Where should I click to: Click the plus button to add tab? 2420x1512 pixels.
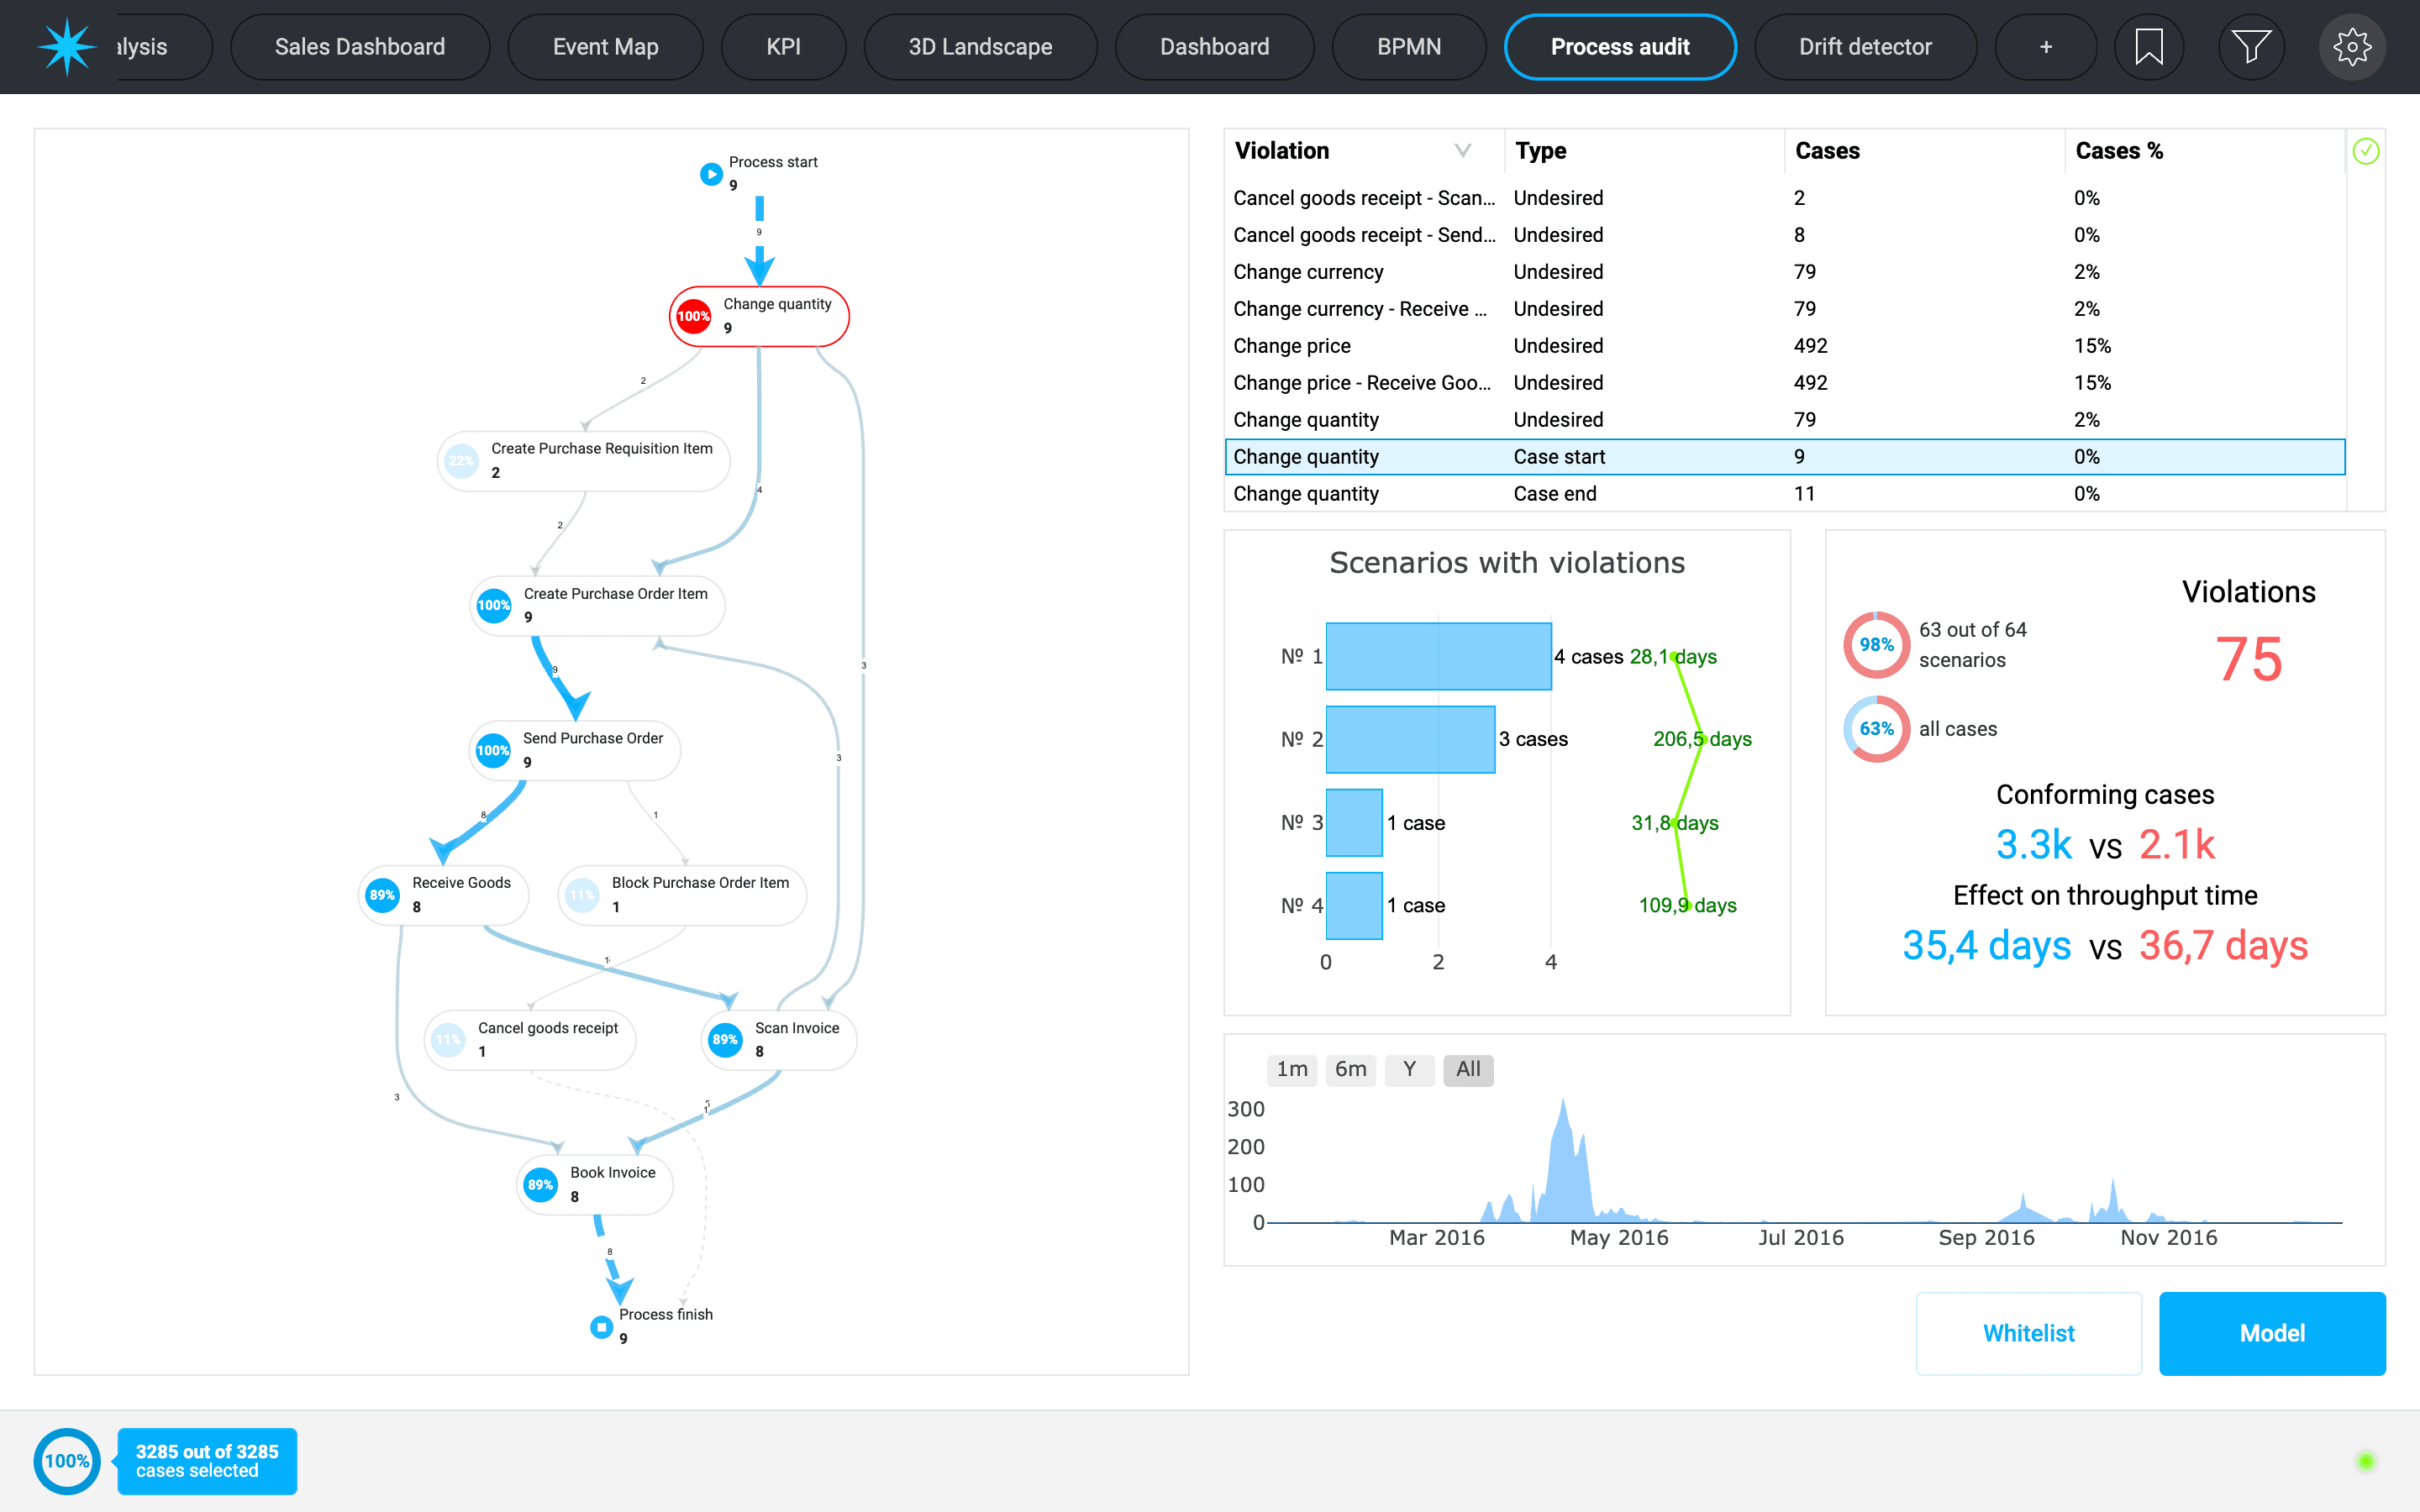2045,47
